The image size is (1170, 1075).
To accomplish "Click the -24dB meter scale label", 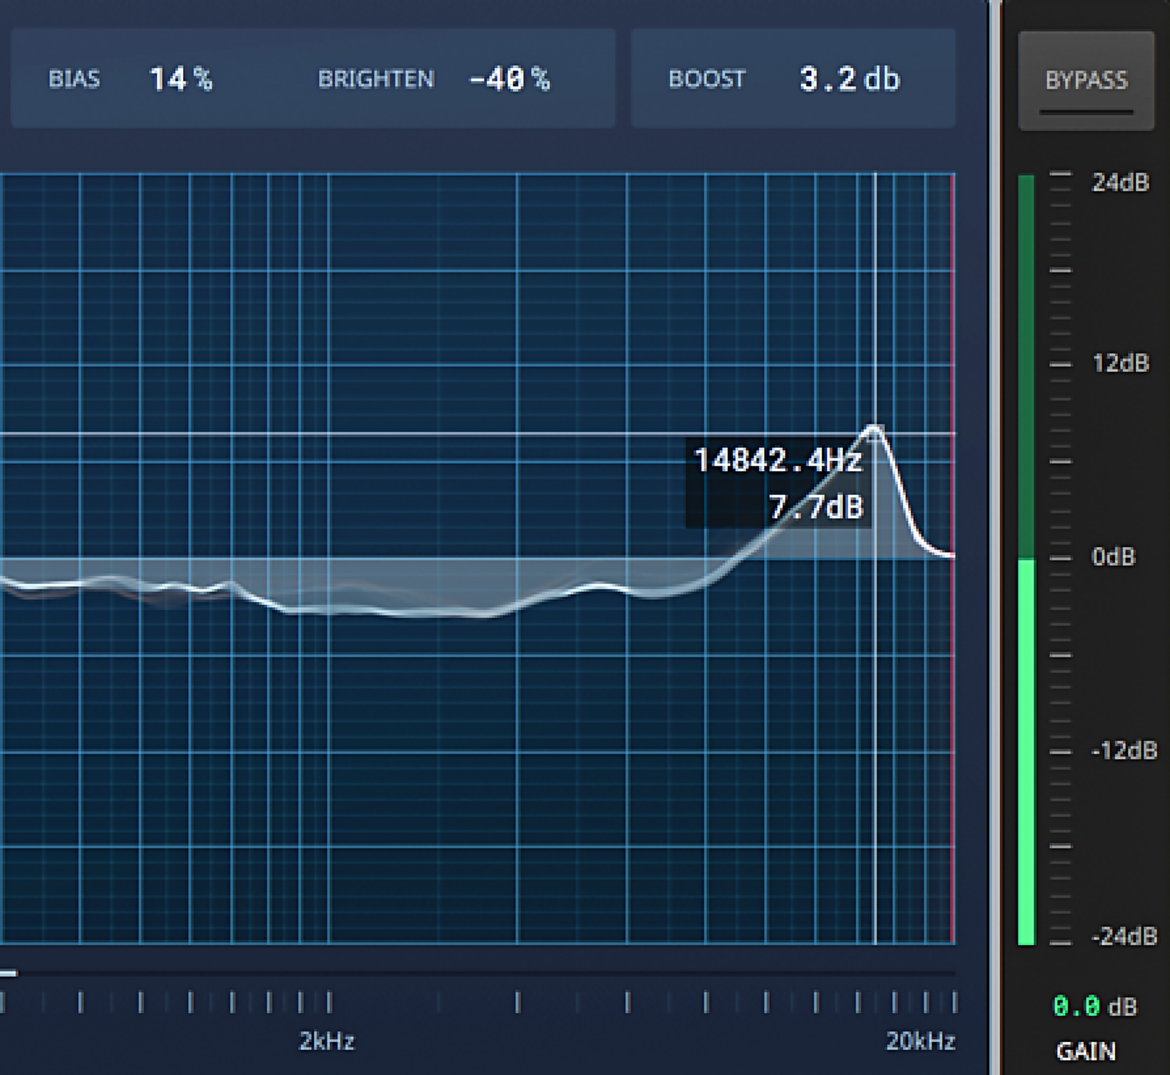I will 1124,936.
